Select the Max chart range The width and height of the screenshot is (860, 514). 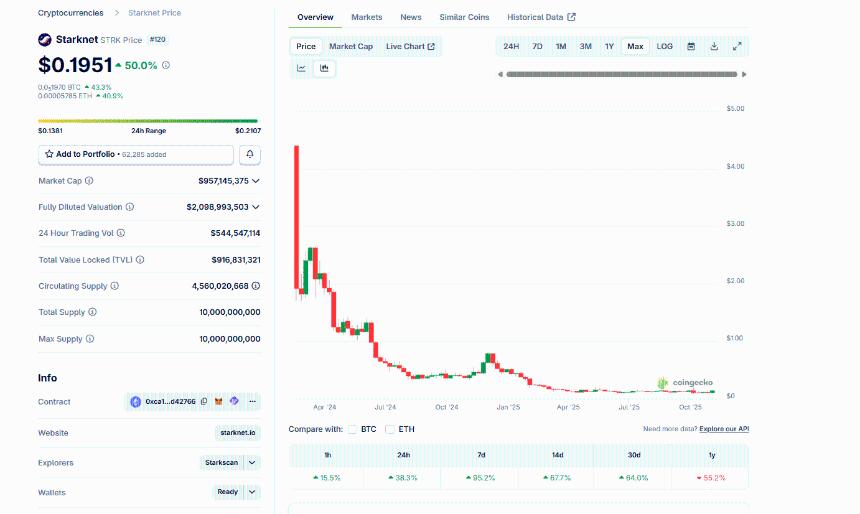(x=635, y=47)
